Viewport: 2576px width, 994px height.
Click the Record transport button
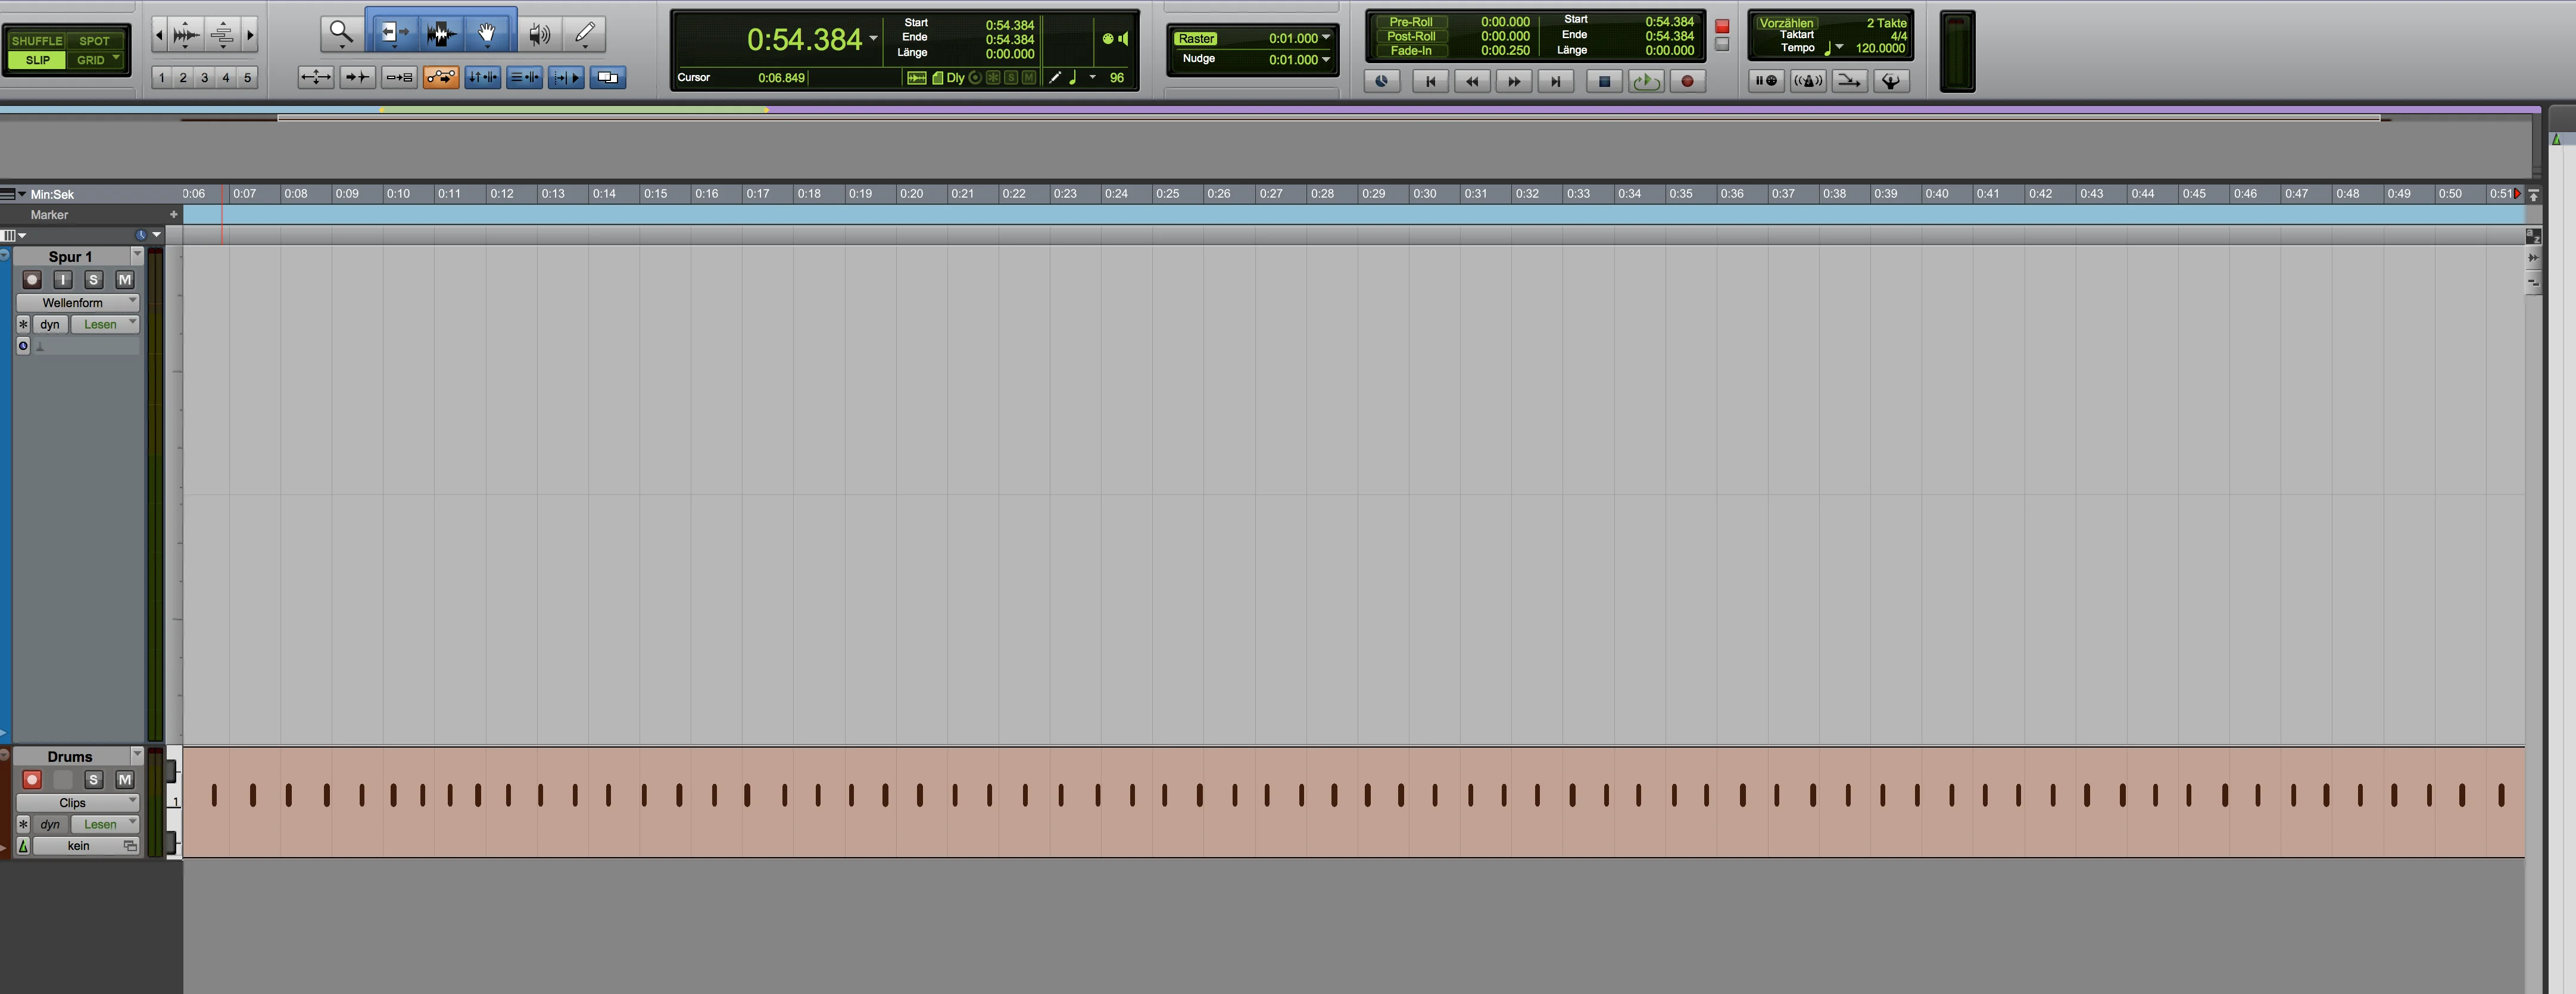click(x=1688, y=81)
